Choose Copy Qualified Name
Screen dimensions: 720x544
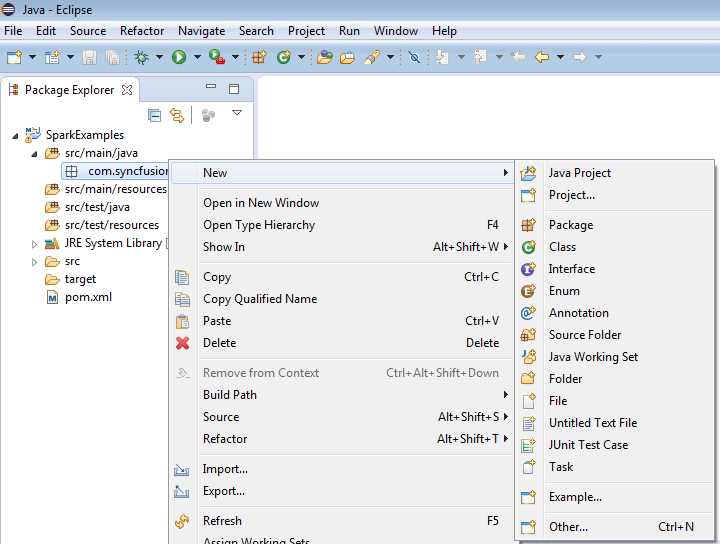pyautogui.click(x=342, y=299)
